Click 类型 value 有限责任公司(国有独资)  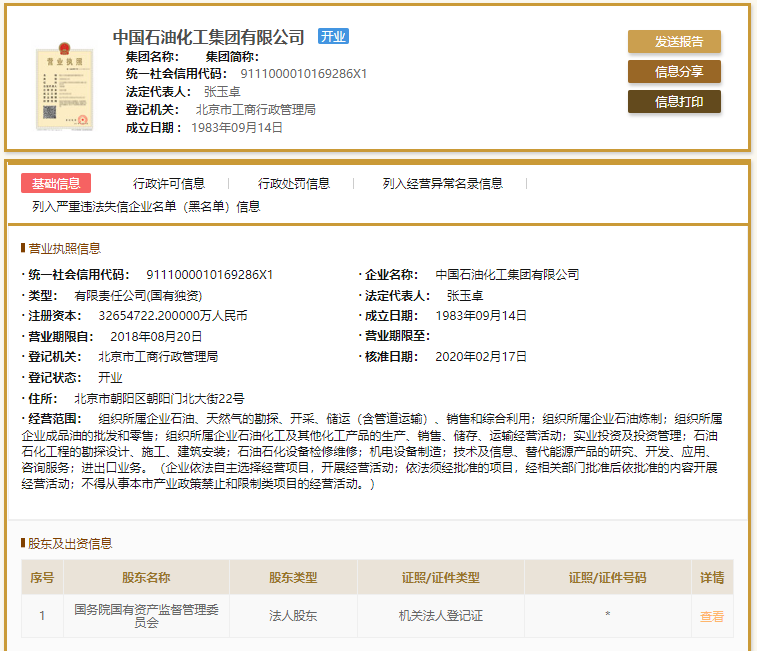tap(138, 296)
